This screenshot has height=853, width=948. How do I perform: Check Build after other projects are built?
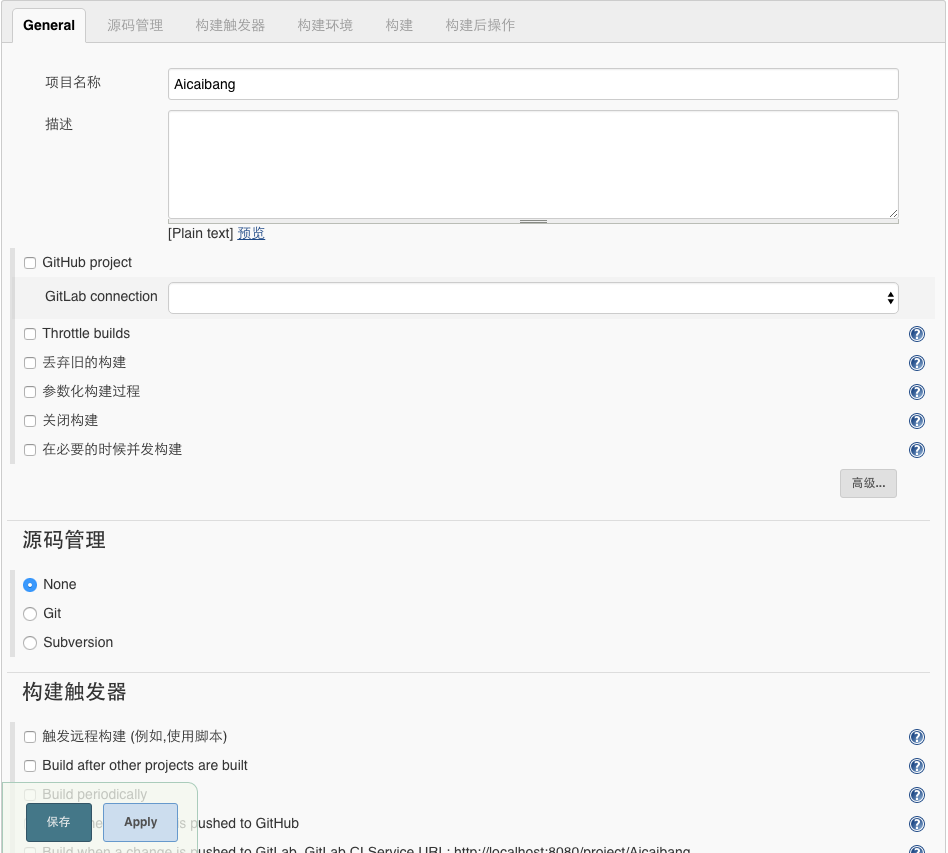click(30, 766)
